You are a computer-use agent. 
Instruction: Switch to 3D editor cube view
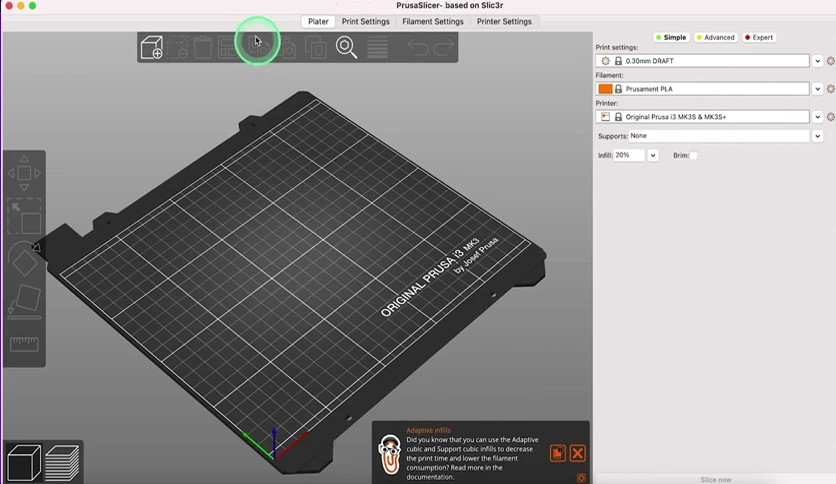23,462
